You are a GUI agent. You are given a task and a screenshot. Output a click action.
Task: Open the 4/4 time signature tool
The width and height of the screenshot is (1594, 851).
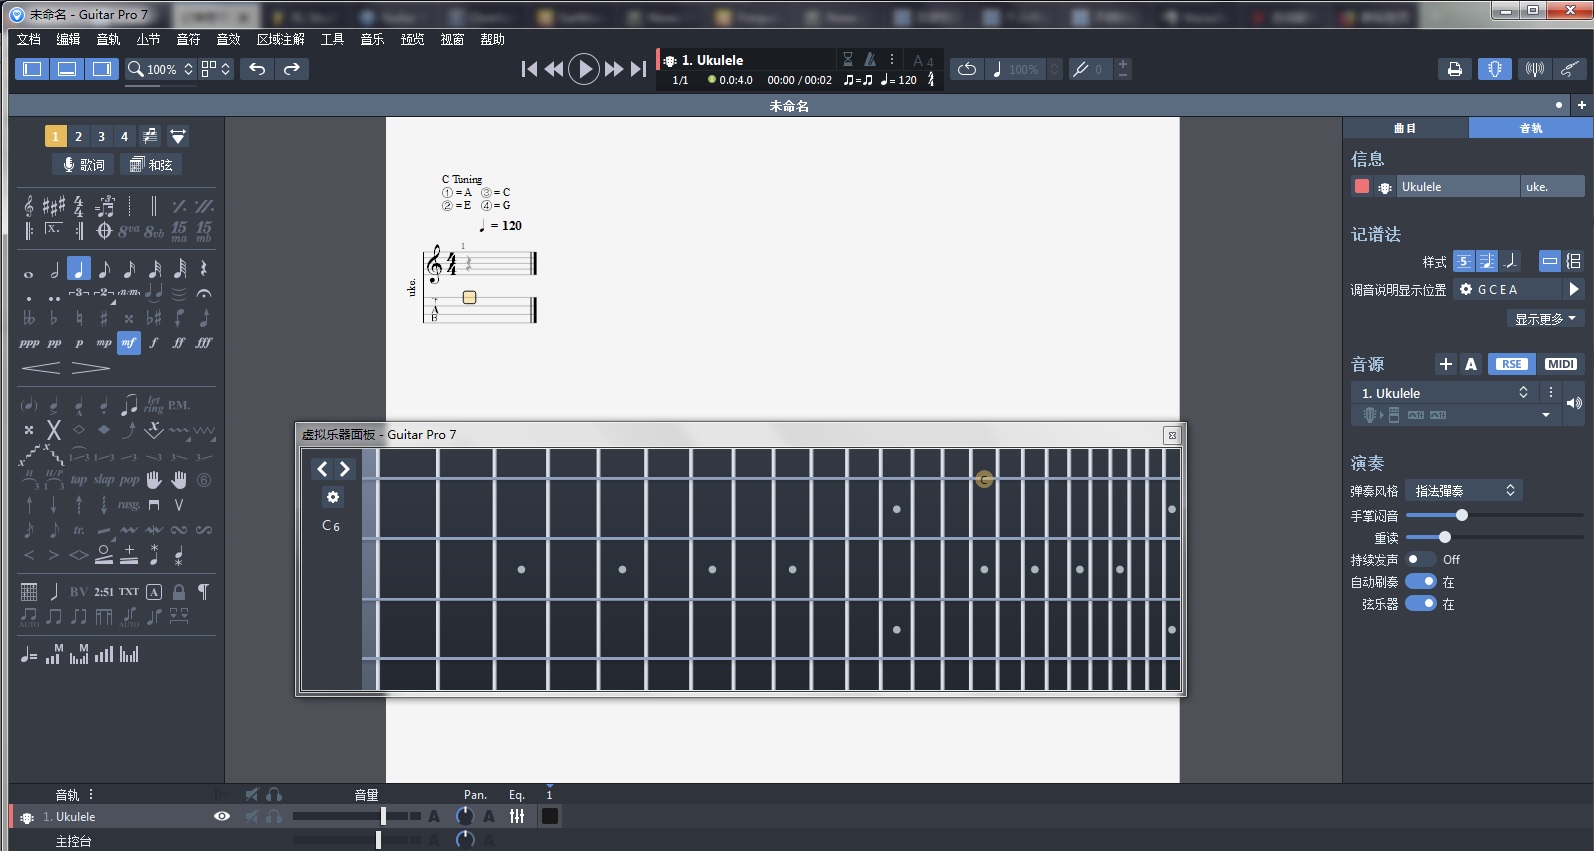click(x=79, y=206)
